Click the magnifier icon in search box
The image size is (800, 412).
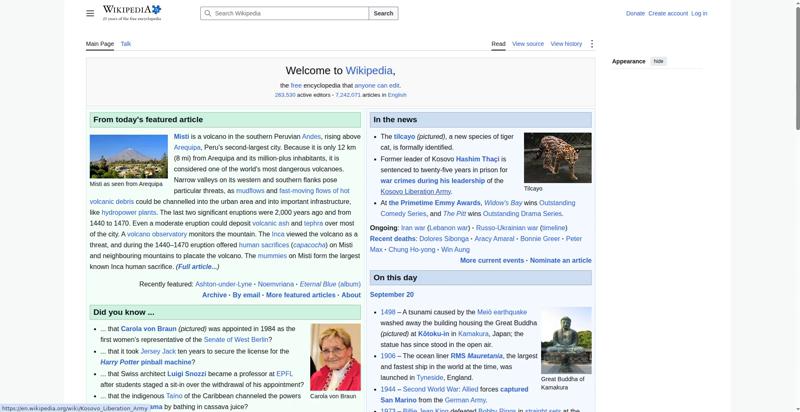click(x=208, y=13)
